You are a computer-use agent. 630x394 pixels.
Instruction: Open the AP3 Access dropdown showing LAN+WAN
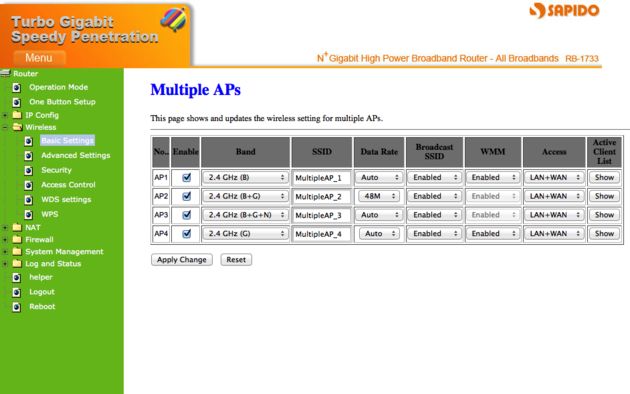click(x=554, y=215)
